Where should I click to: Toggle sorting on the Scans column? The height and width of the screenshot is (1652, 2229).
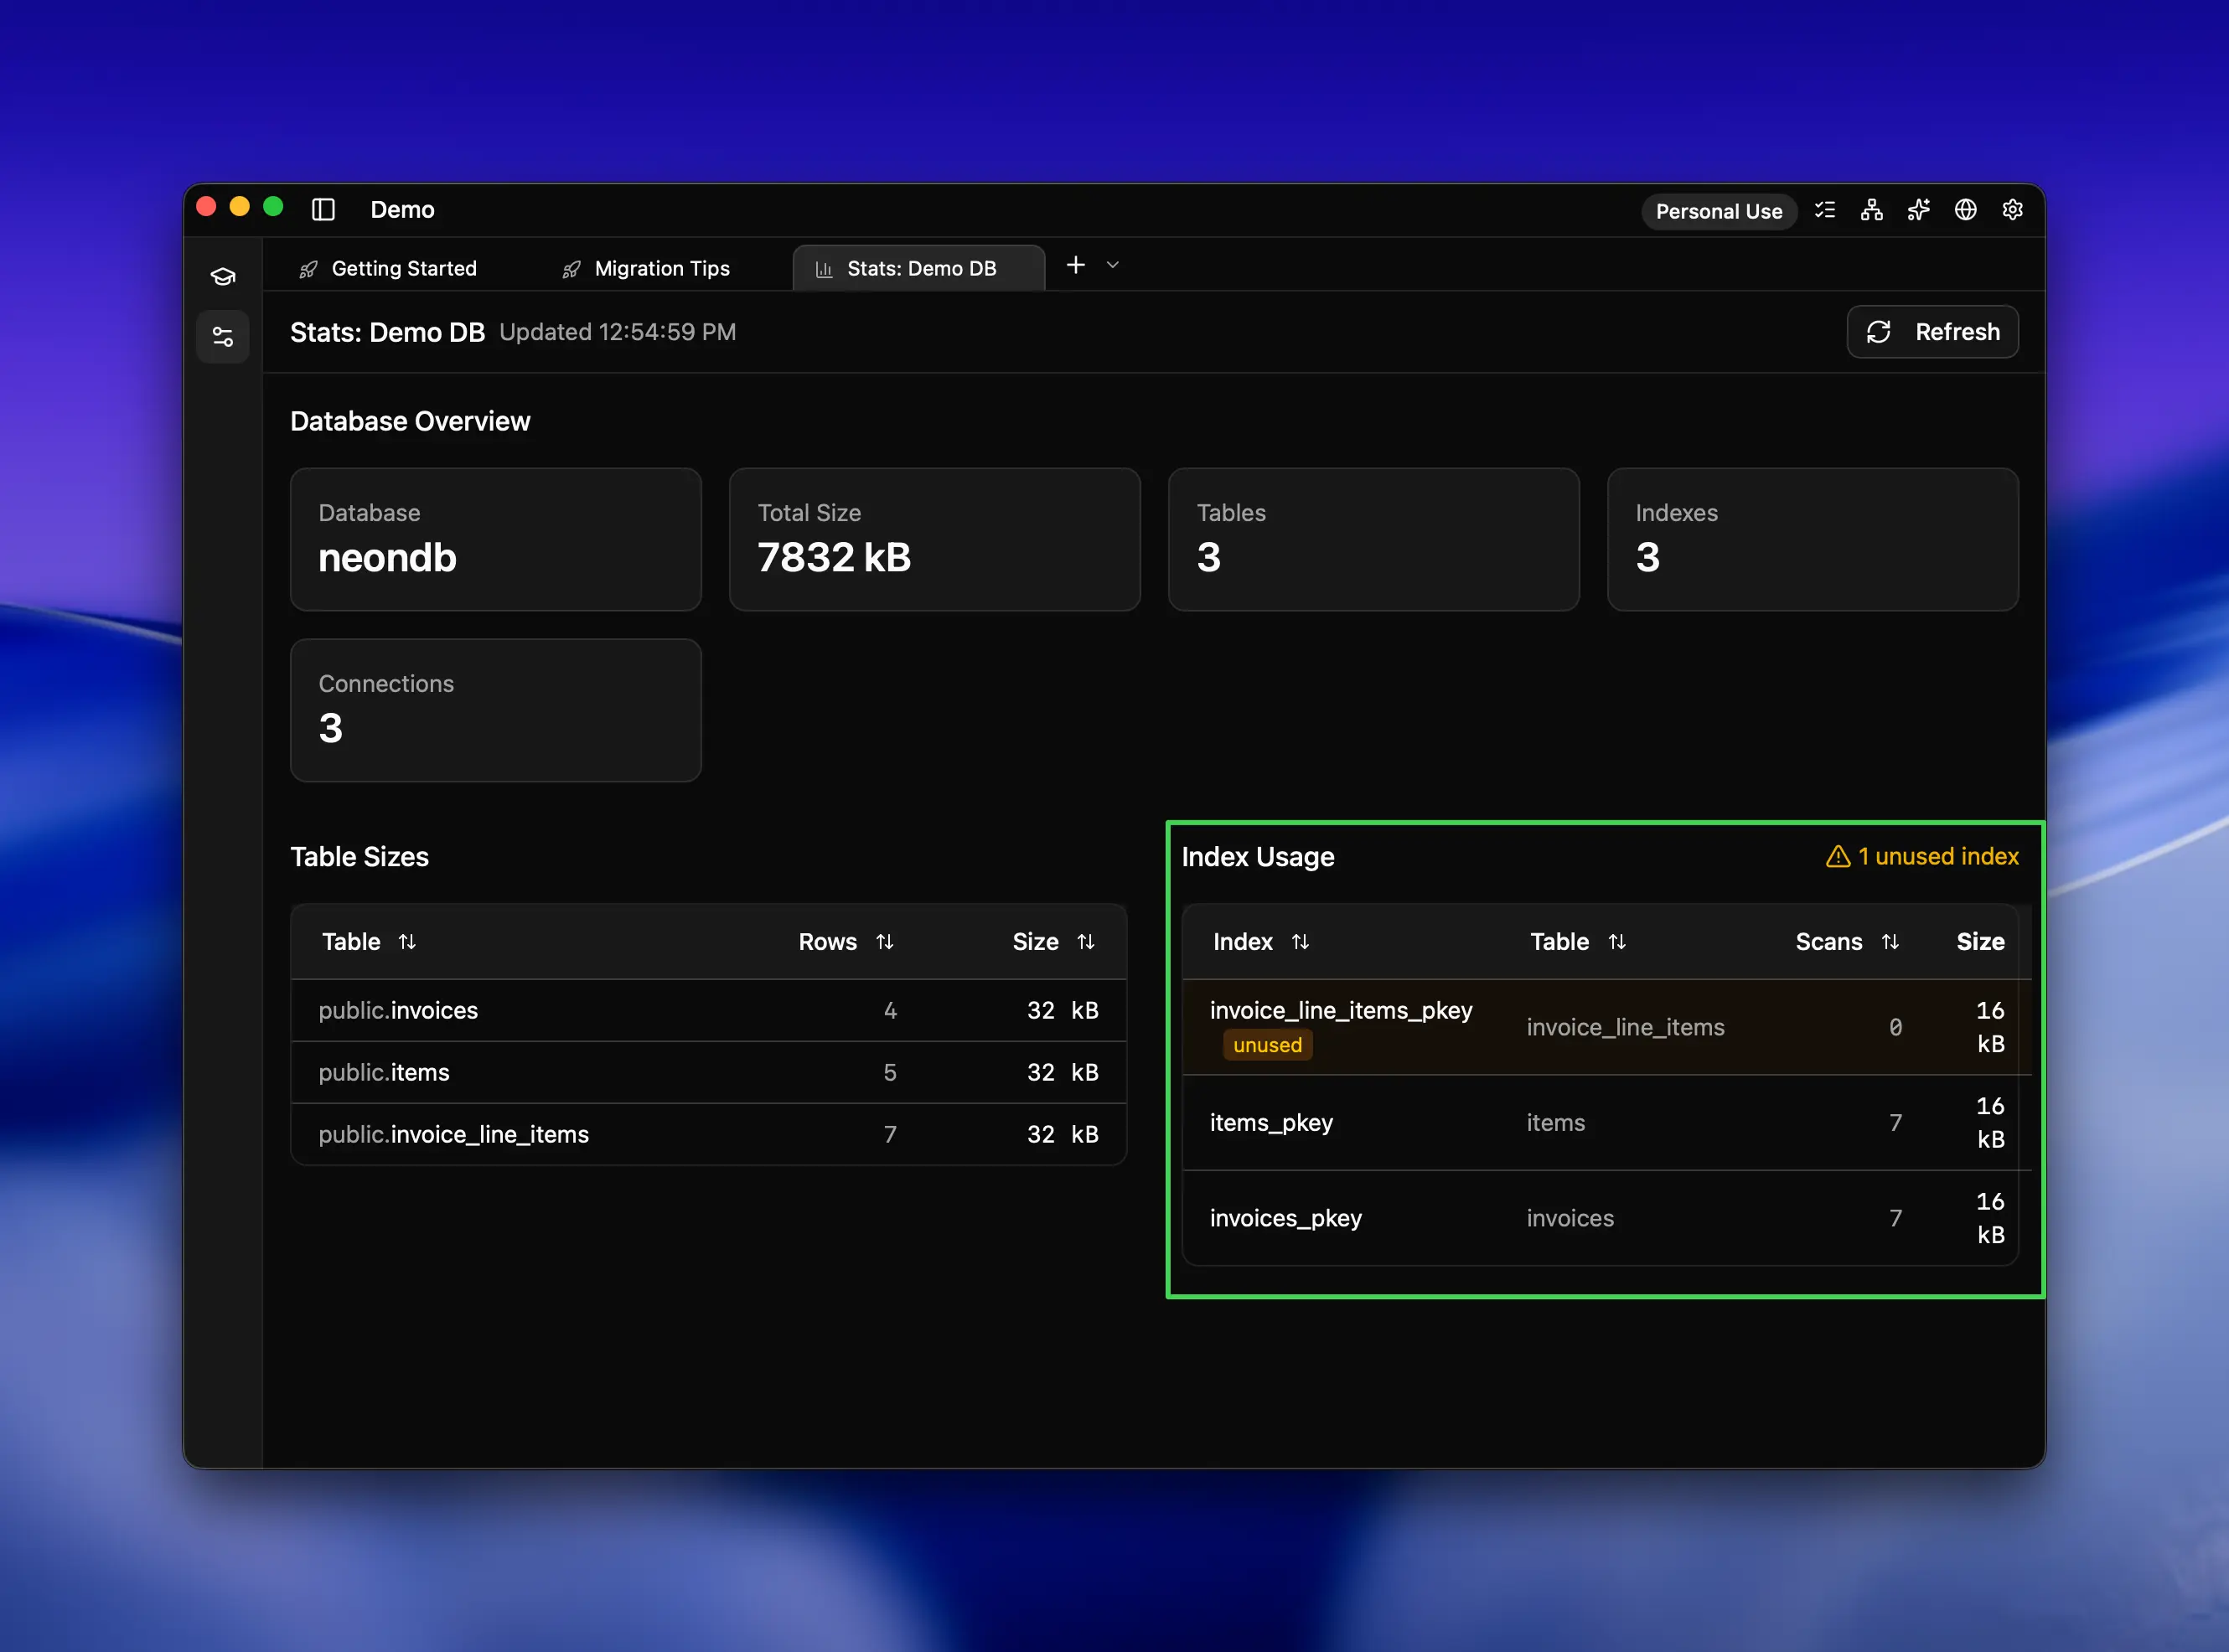(x=1892, y=941)
